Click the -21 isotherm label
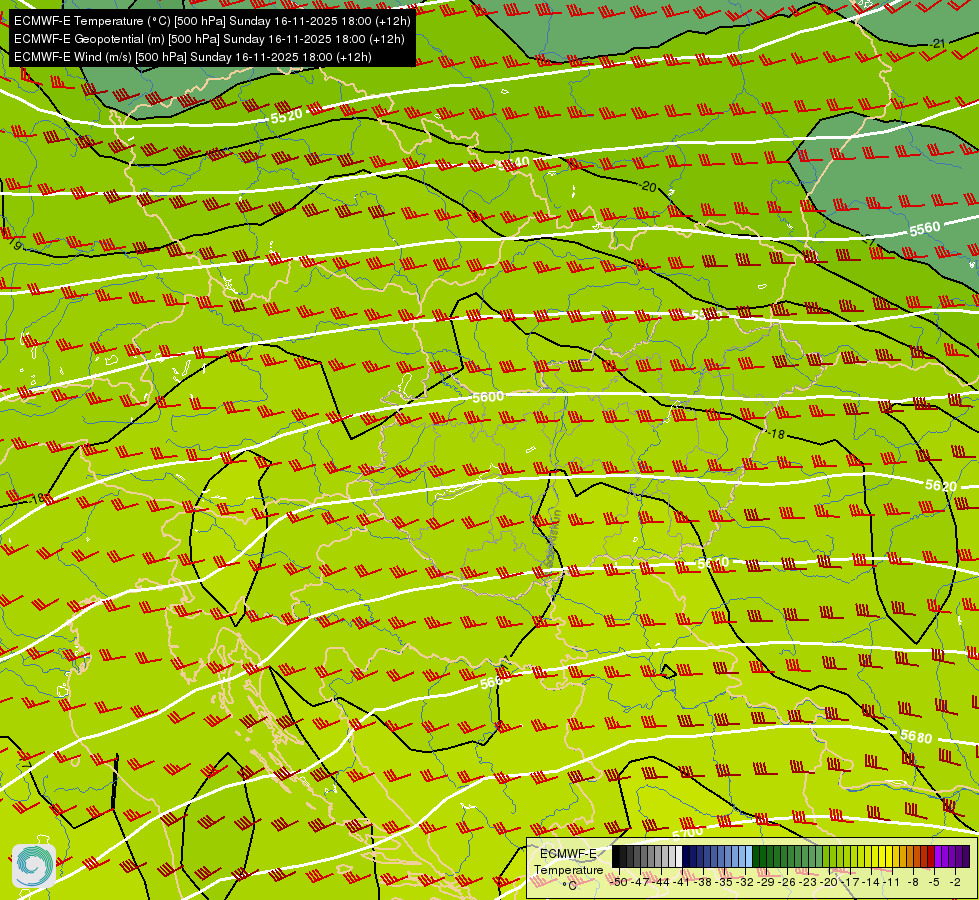This screenshot has width=979, height=900. tap(938, 44)
